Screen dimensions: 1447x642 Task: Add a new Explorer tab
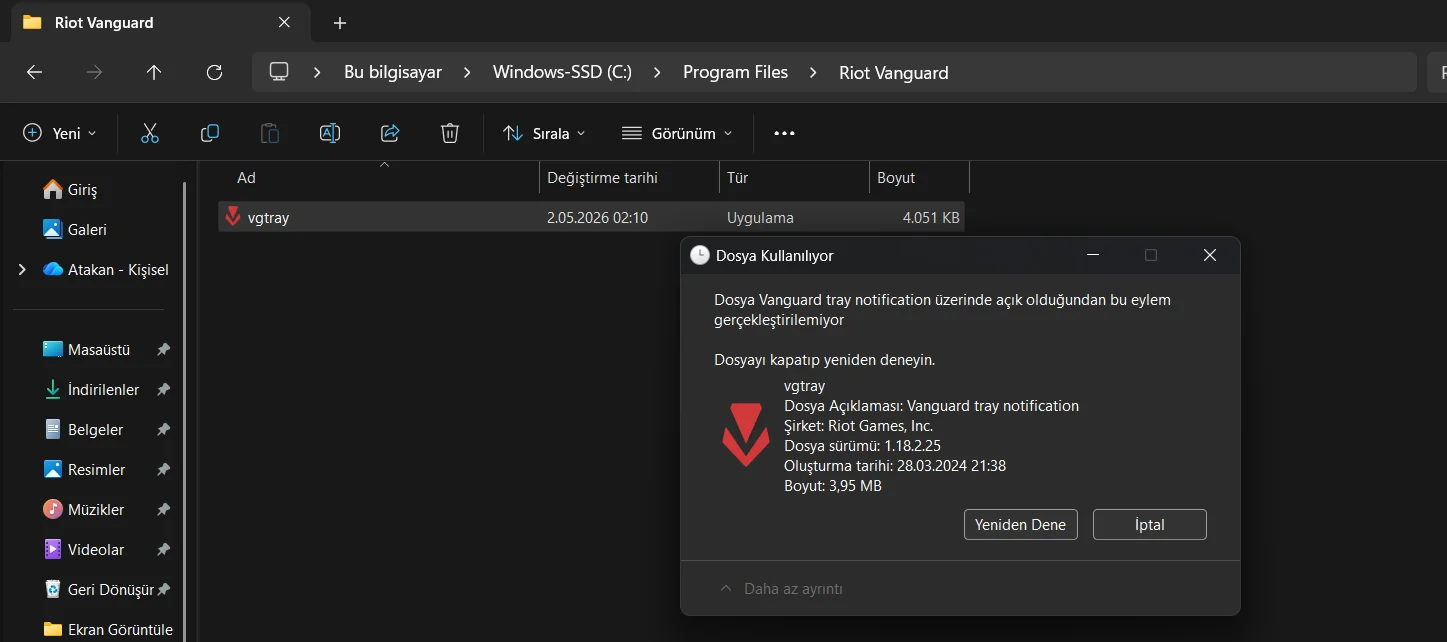coord(340,22)
